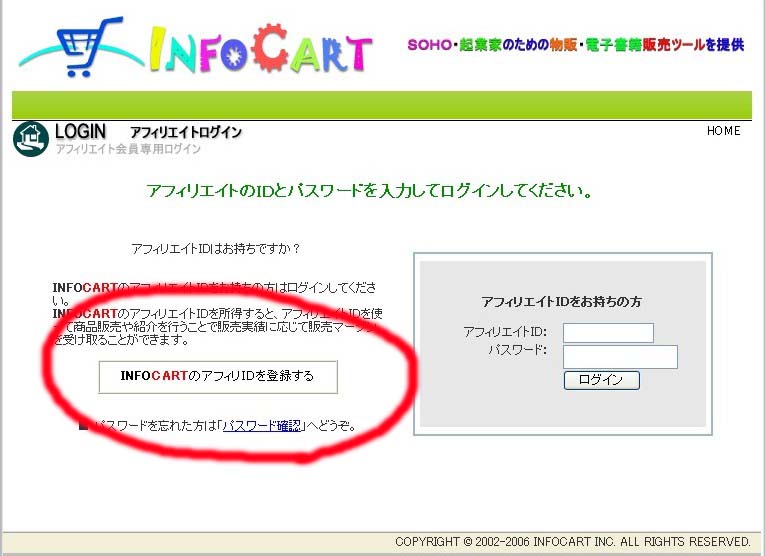The height and width of the screenshot is (556, 765).
Task: Focus the パスワード input field
Action: pos(620,357)
